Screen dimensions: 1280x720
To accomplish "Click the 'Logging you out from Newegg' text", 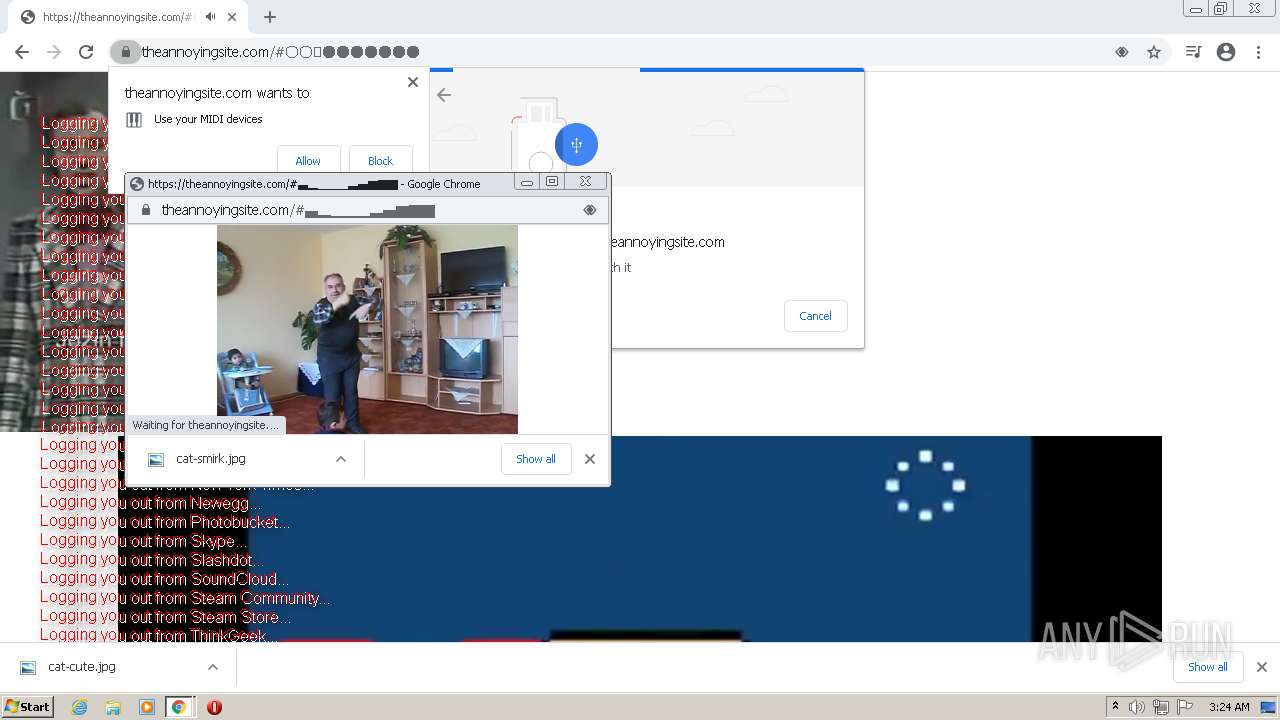I will point(151,503).
